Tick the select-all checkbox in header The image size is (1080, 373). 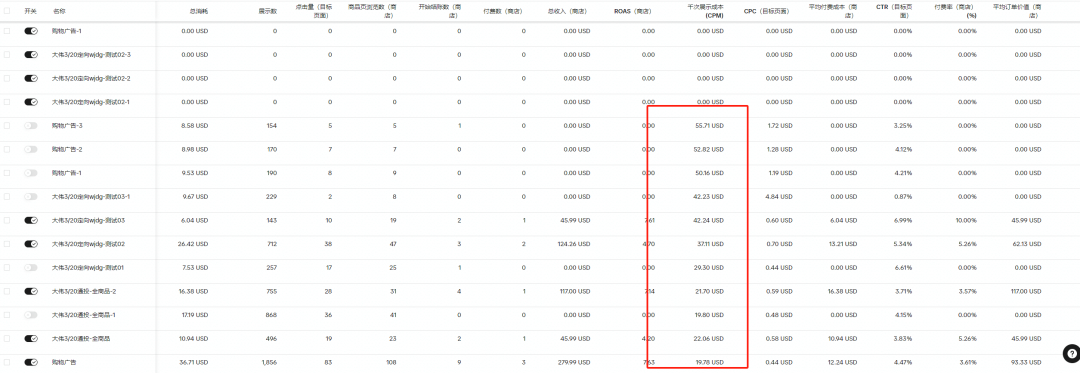tap(7, 12)
